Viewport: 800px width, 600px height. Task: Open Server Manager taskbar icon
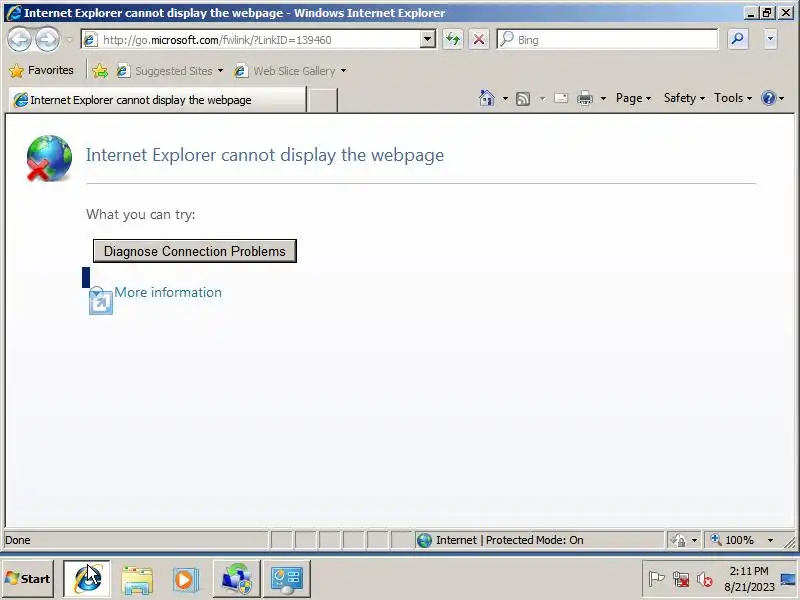coord(287,579)
